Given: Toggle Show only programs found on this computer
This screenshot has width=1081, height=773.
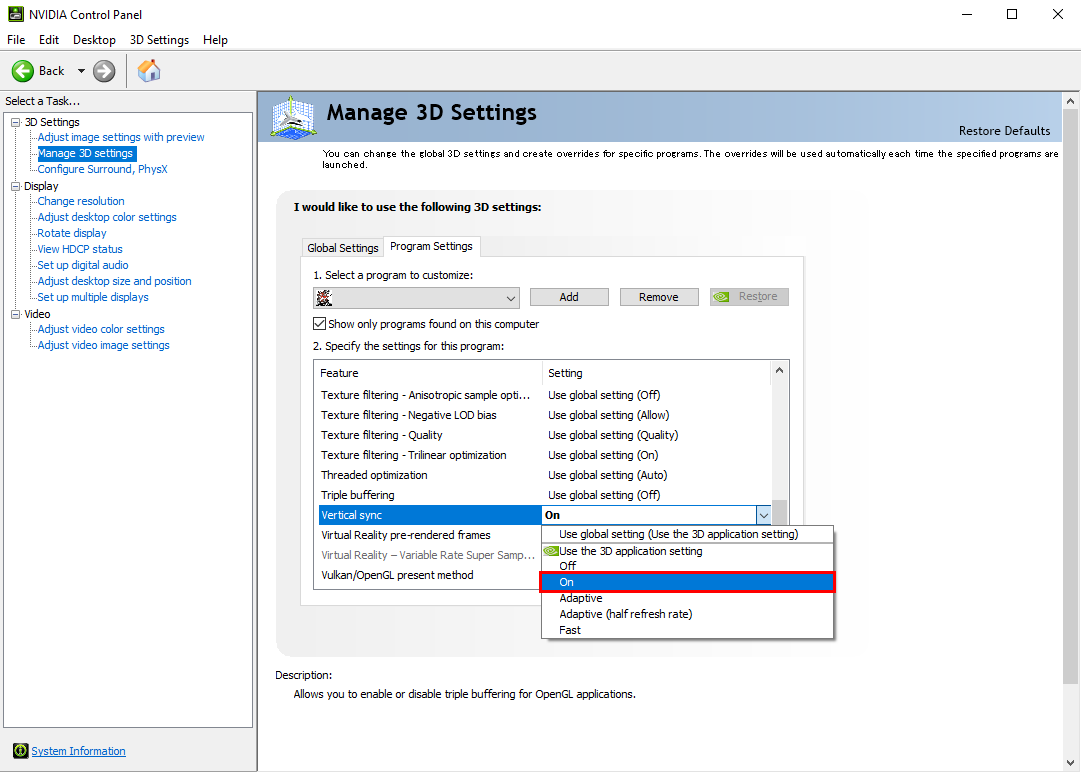Looking at the screenshot, I should tap(319, 323).
